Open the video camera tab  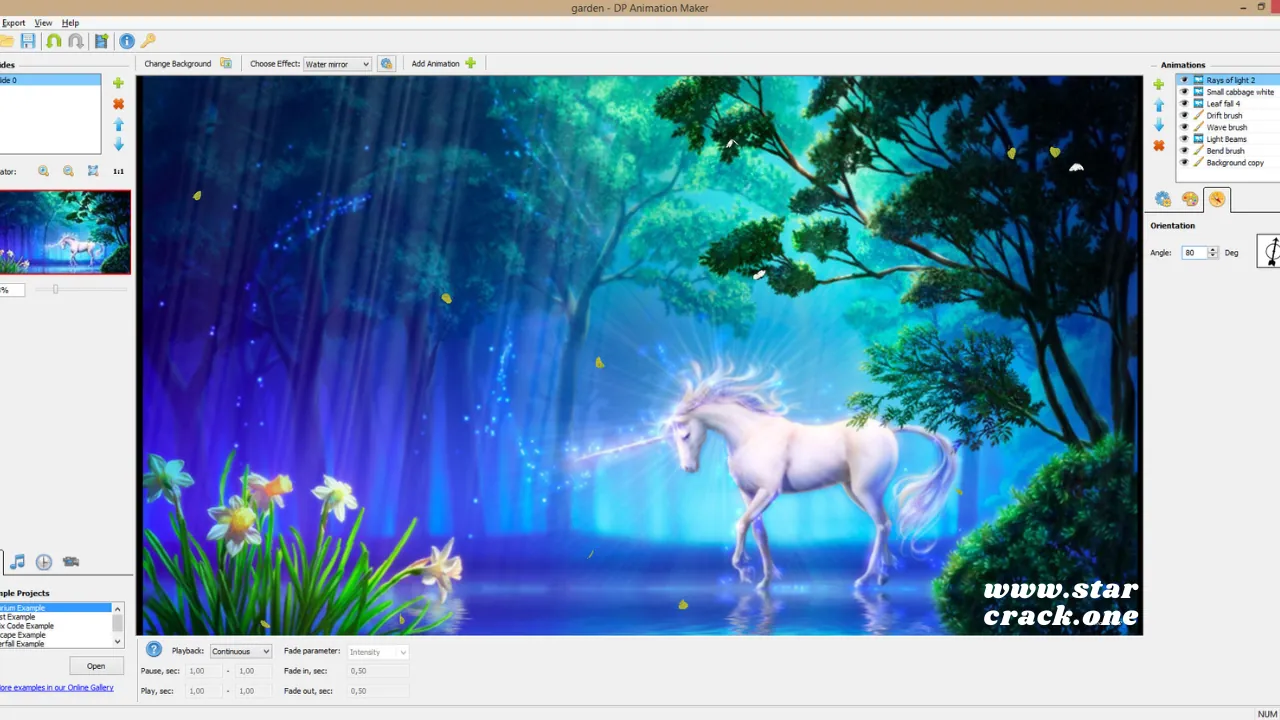[70, 562]
